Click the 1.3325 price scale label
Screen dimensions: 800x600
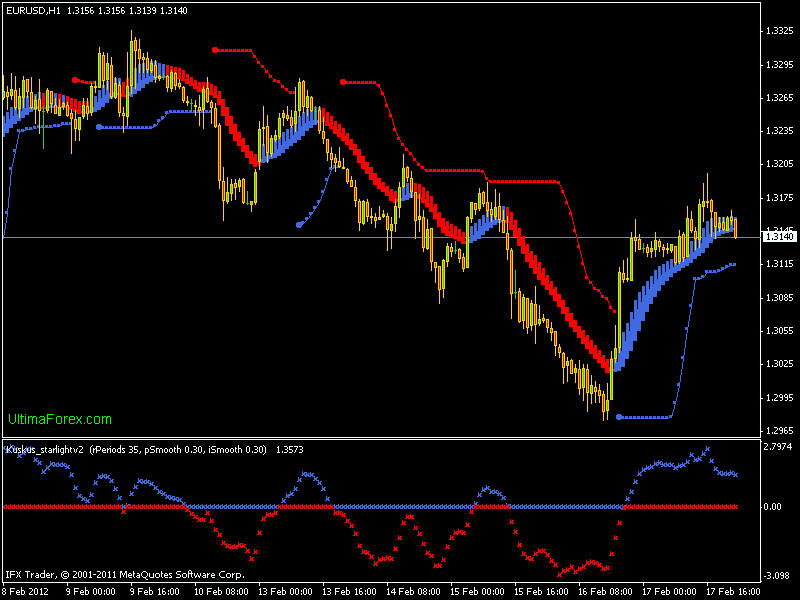780,31
